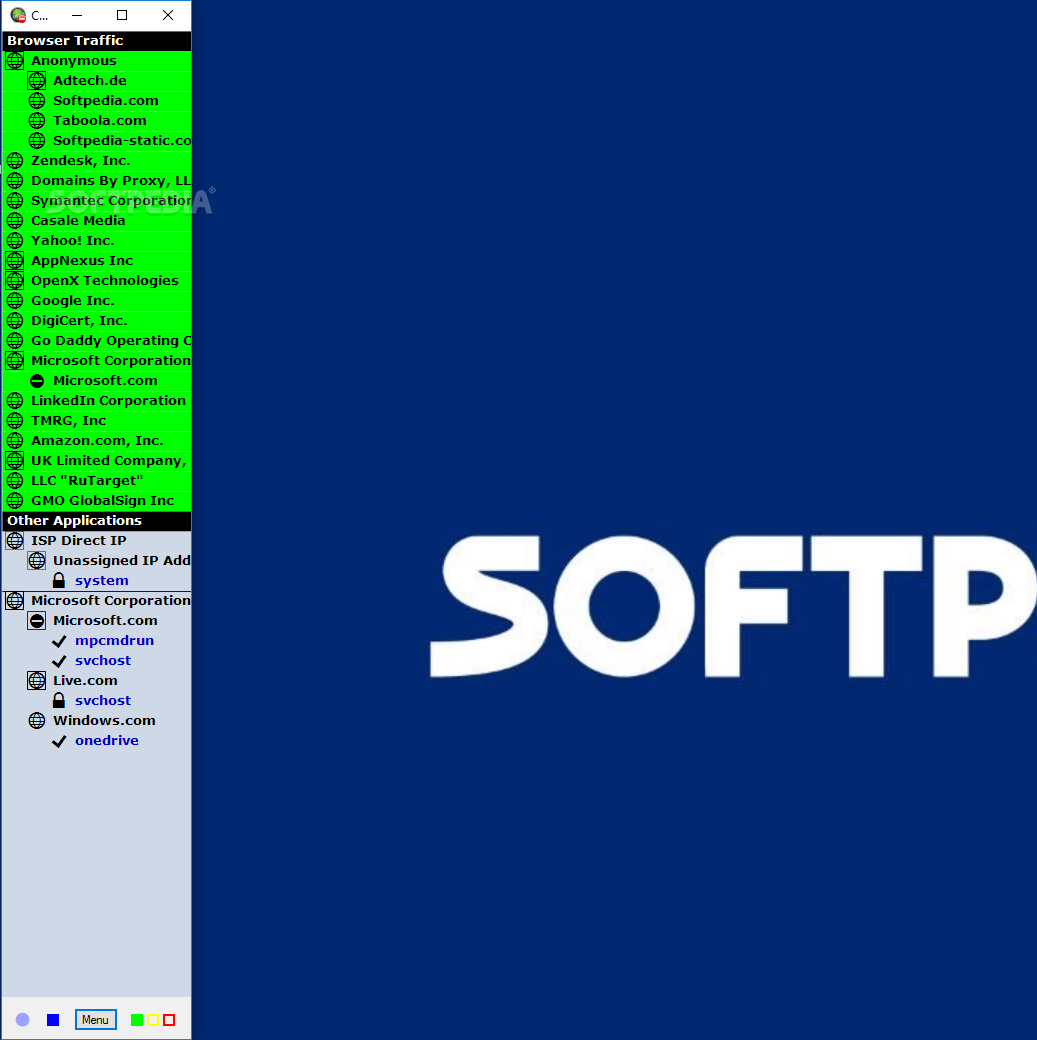Toggle the checkmark beside svchost under Microsoft.com
This screenshot has height=1040, width=1037.
click(x=59, y=661)
